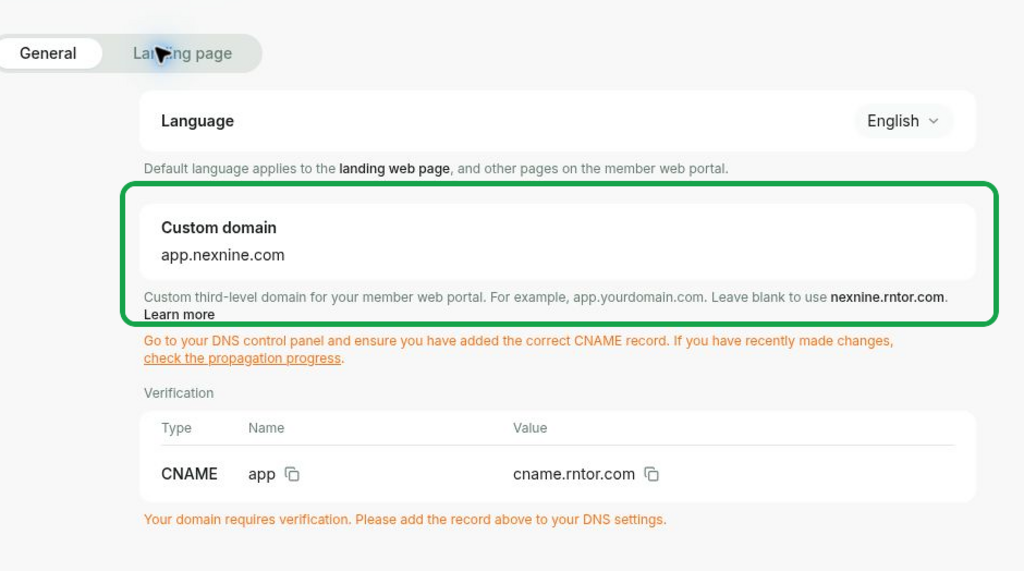The height and width of the screenshot is (571, 1024).
Task: Open check the propagation progress link
Action: [x=242, y=359]
